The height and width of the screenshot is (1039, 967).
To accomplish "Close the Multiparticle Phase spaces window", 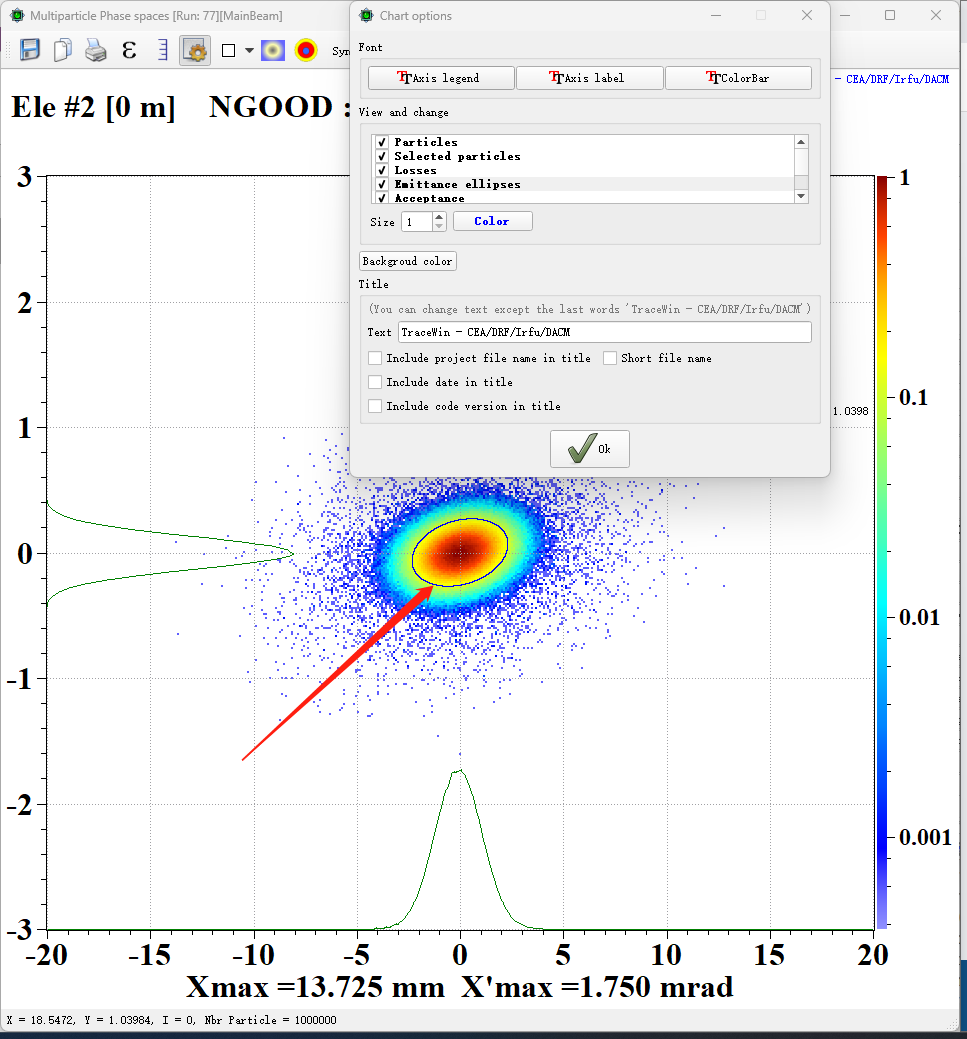I will [936, 15].
